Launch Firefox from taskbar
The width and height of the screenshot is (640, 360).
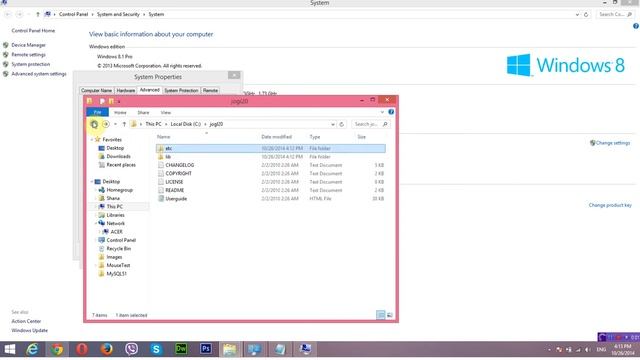point(107,349)
